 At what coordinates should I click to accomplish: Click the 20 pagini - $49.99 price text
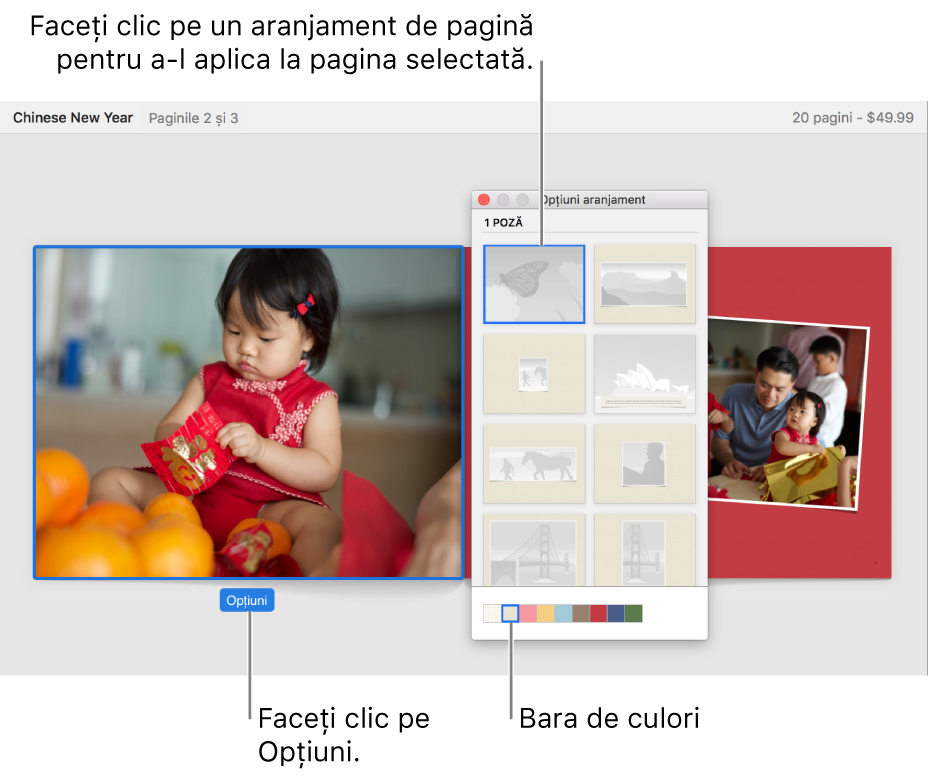[853, 118]
